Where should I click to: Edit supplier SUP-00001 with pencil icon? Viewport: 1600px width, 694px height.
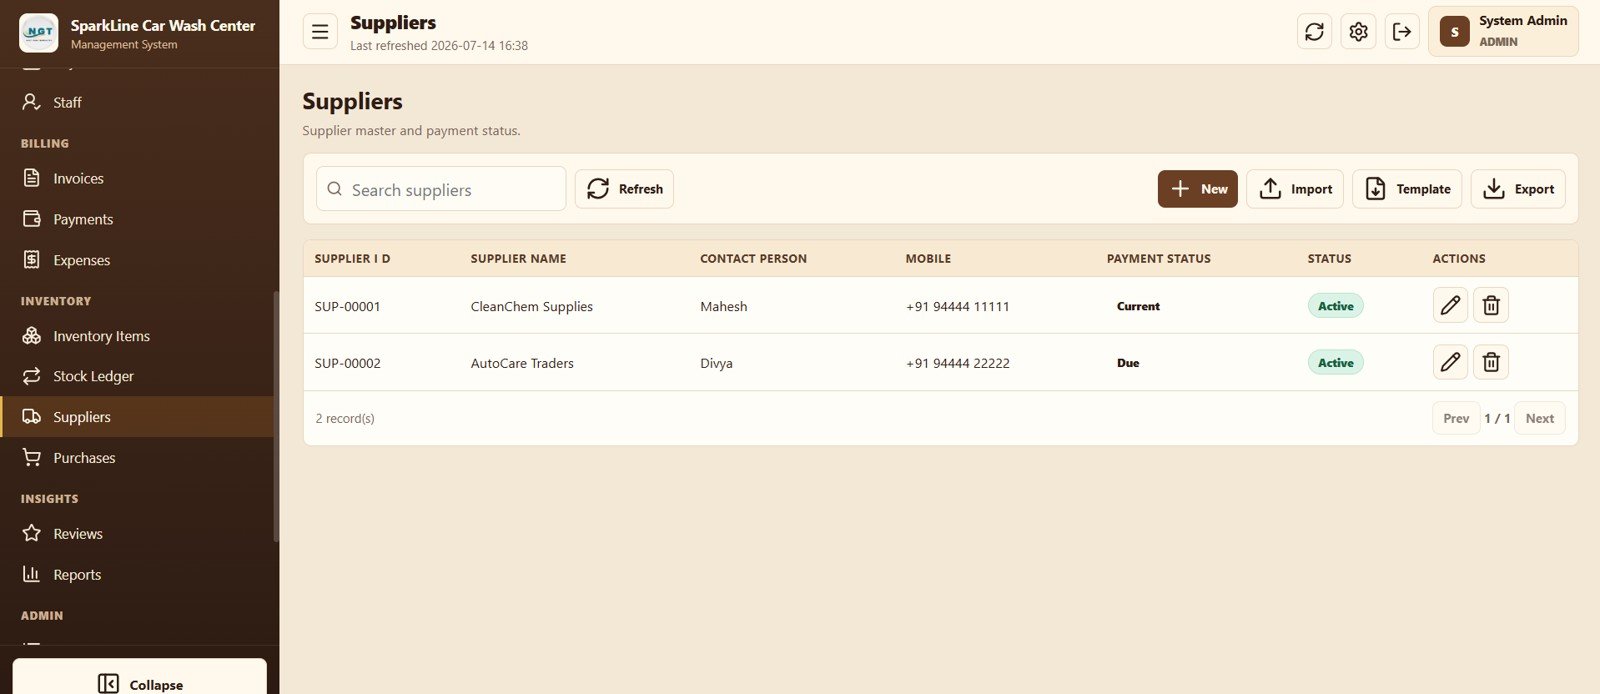[x=1450, y=305]
